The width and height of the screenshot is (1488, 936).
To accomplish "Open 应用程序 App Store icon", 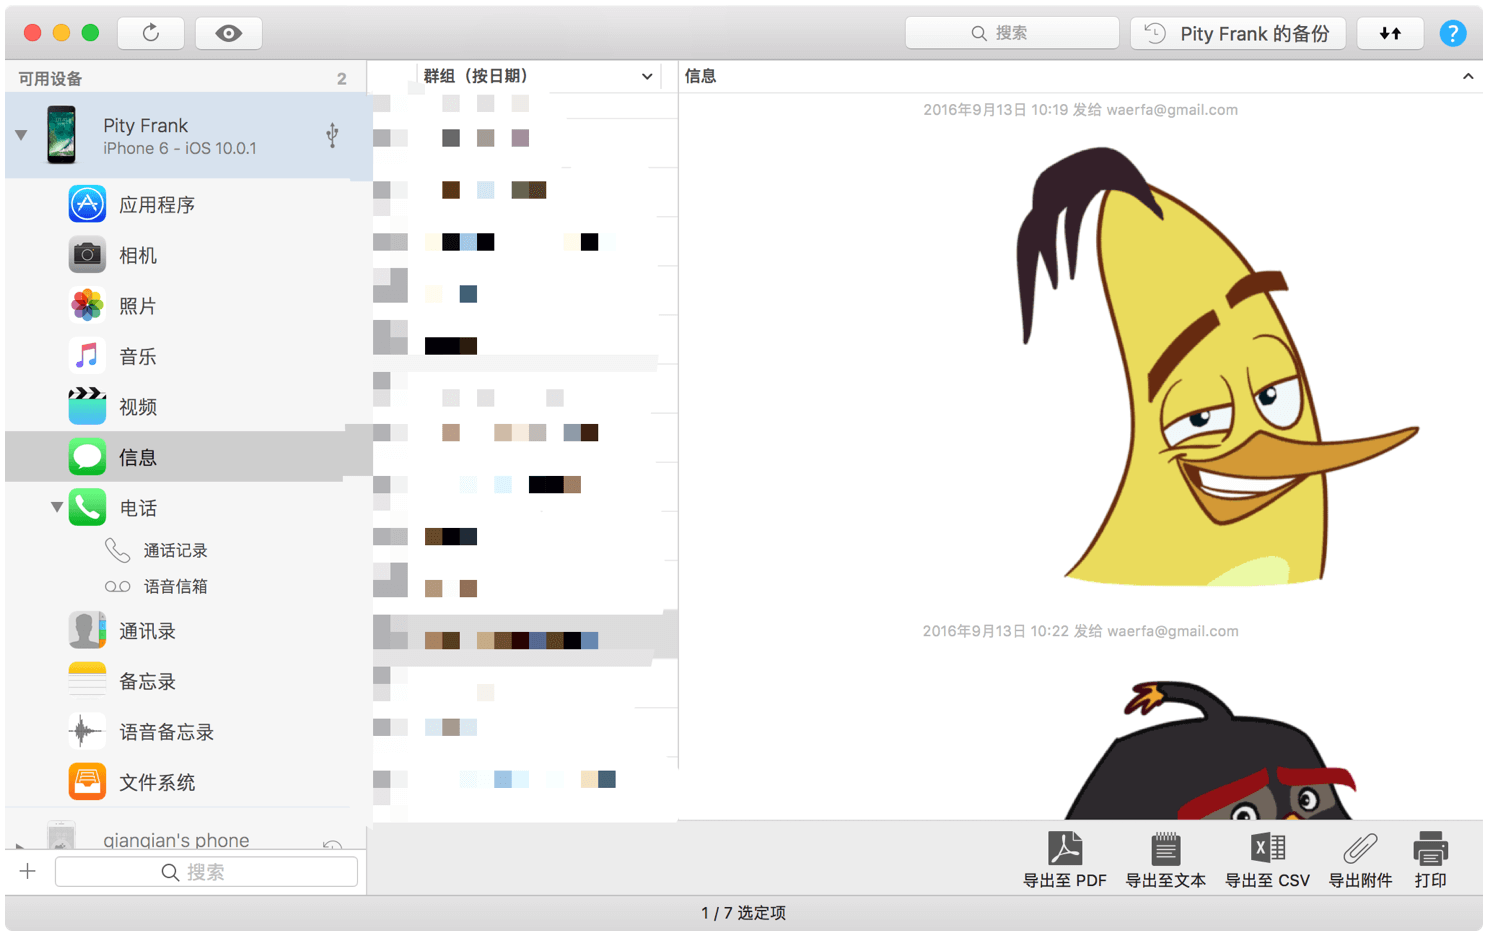I will [x=87, y=204].
